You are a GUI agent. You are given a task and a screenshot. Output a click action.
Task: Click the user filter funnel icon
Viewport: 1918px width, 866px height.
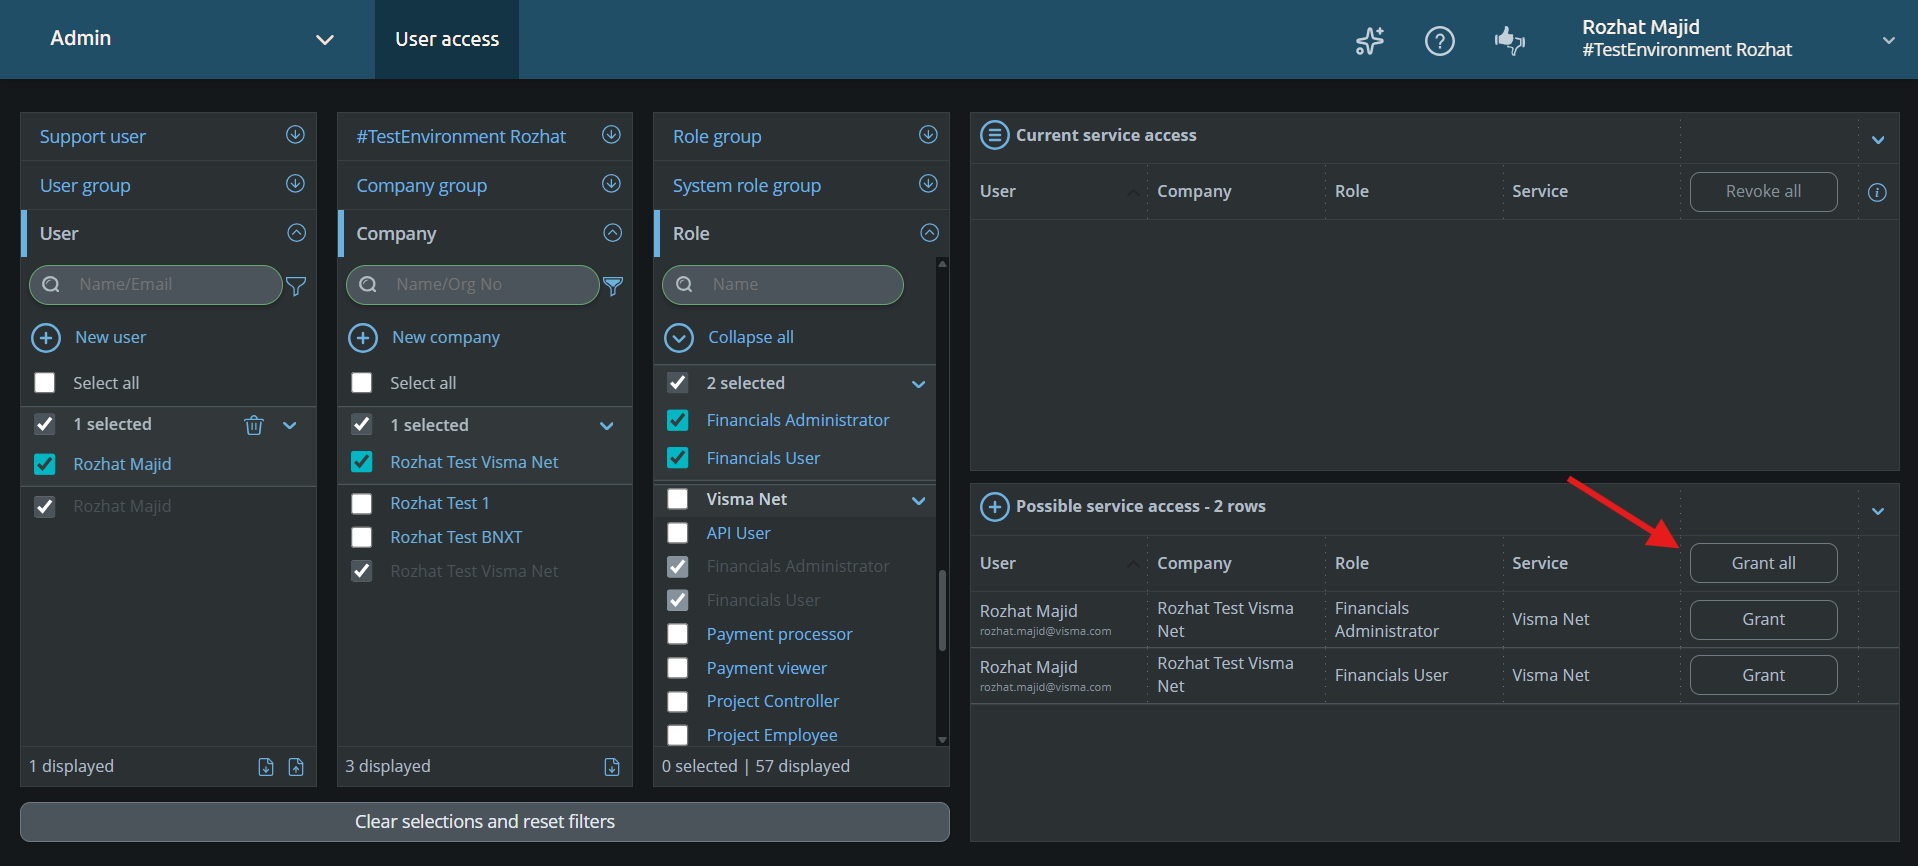coord(296,286)
